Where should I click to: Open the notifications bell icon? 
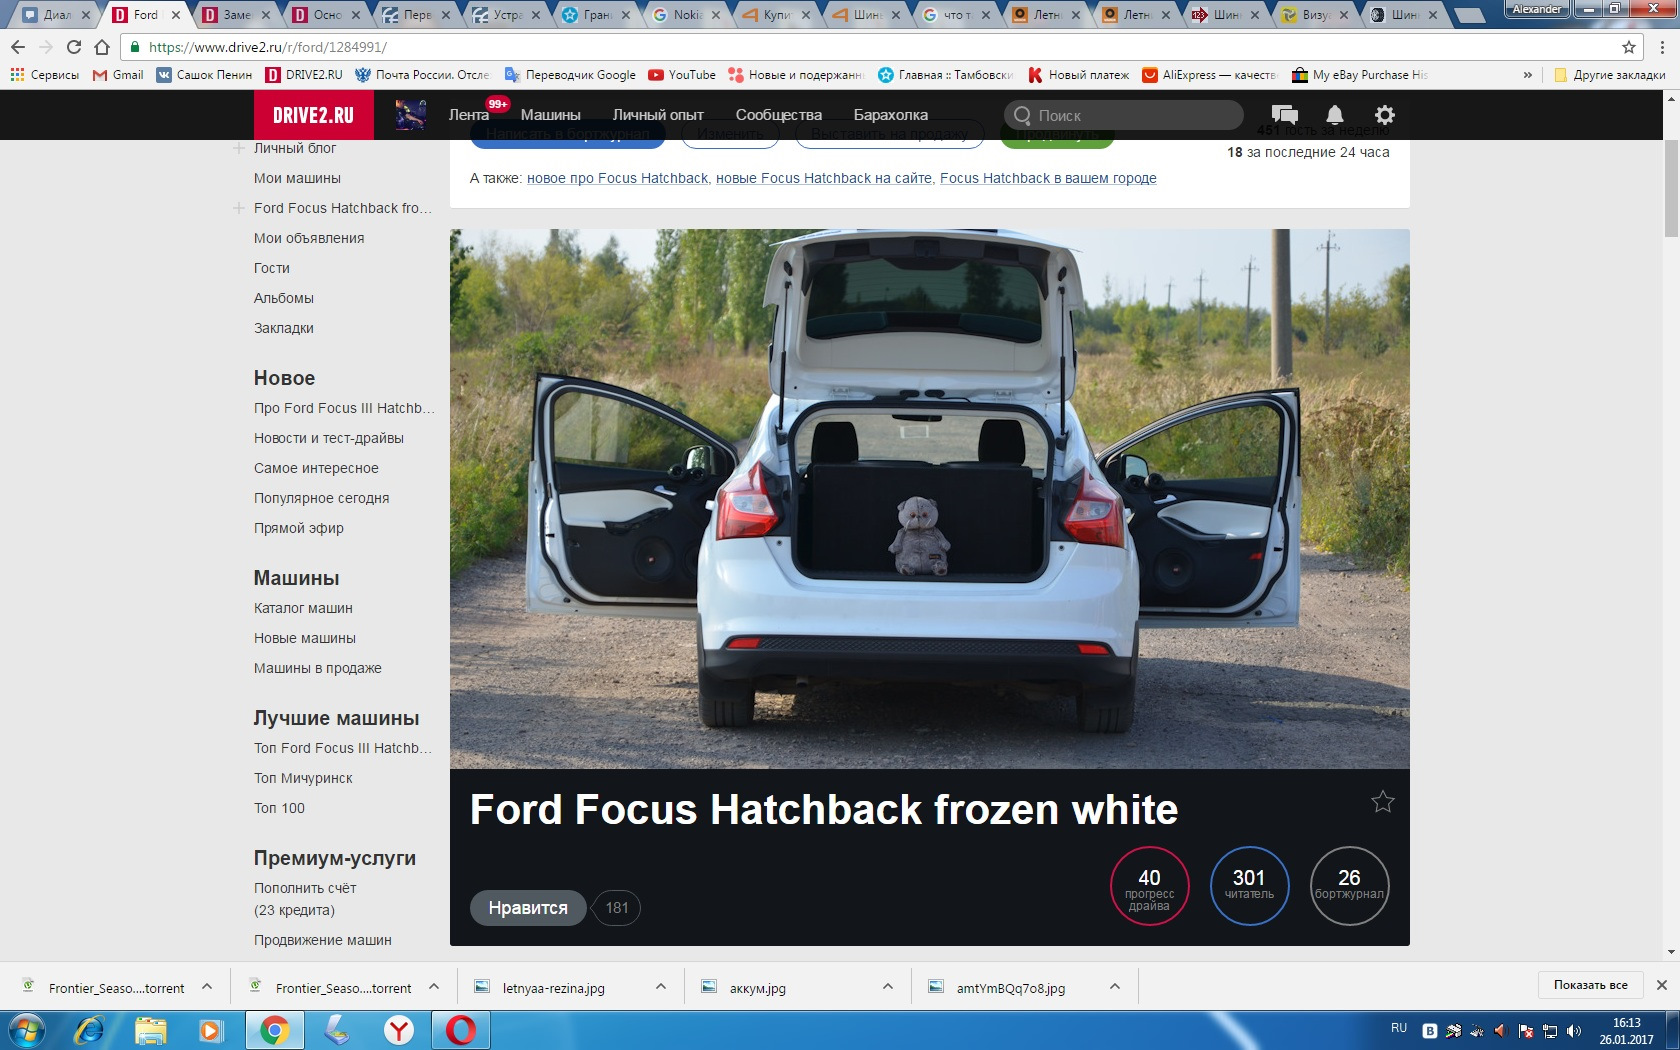[x=1335, y=115]
